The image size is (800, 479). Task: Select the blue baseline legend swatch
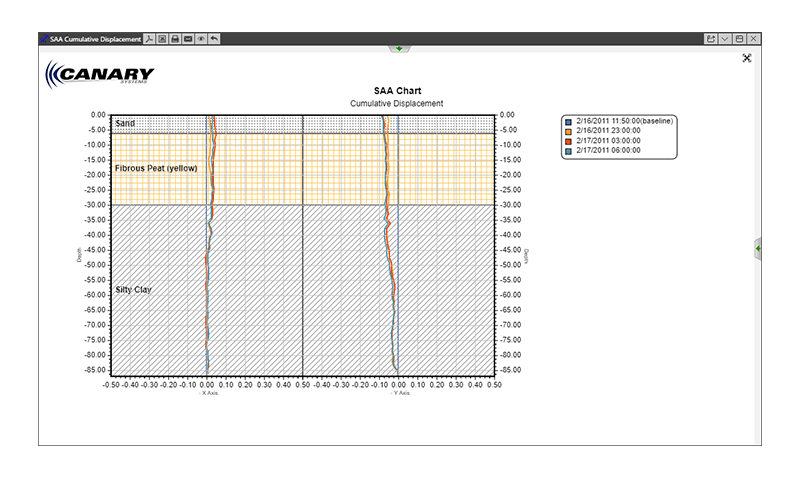click(568, 122)
